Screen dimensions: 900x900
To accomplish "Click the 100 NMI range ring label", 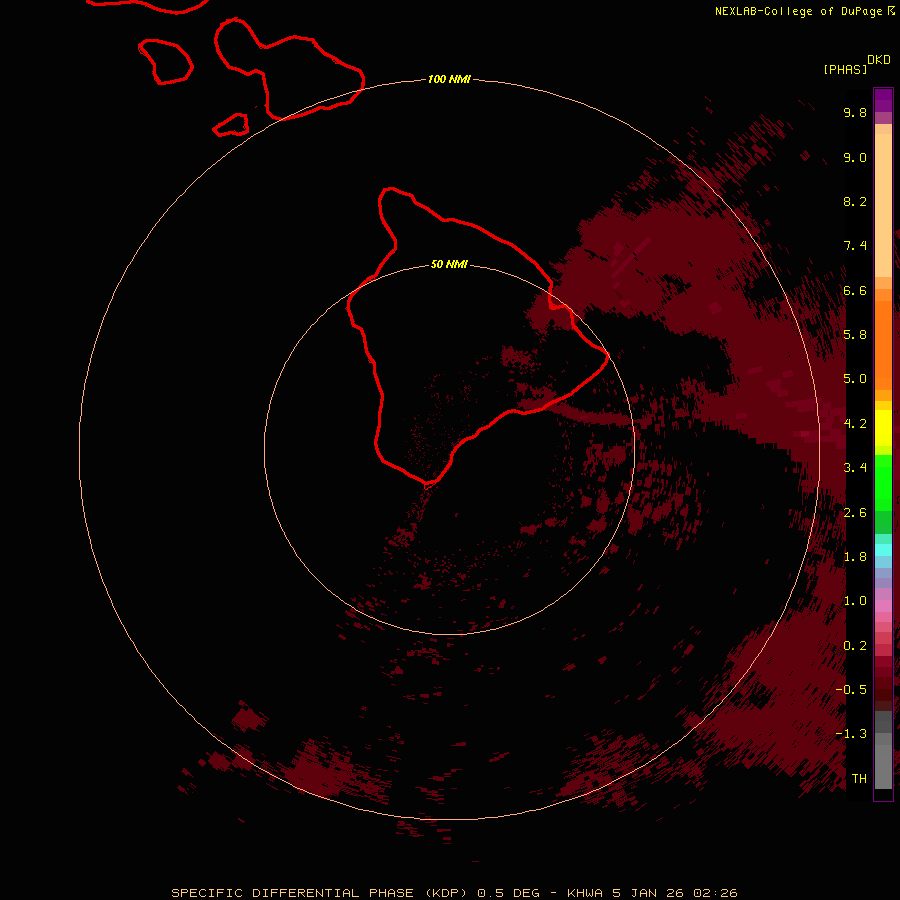I will [449, 79].
